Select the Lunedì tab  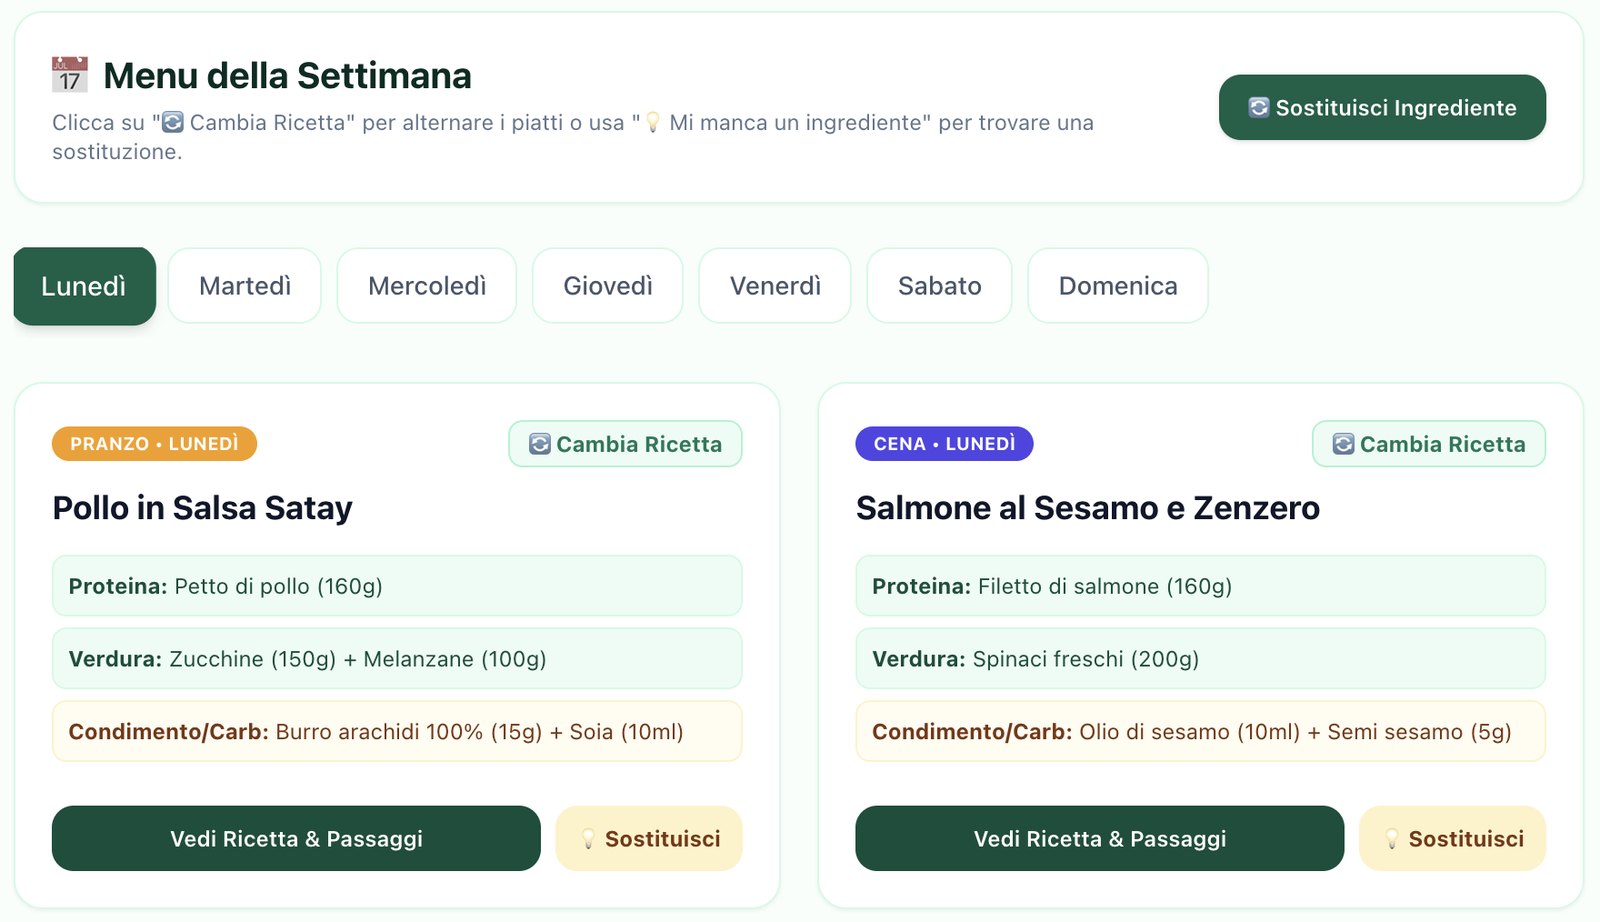click(x=84, y=286)
